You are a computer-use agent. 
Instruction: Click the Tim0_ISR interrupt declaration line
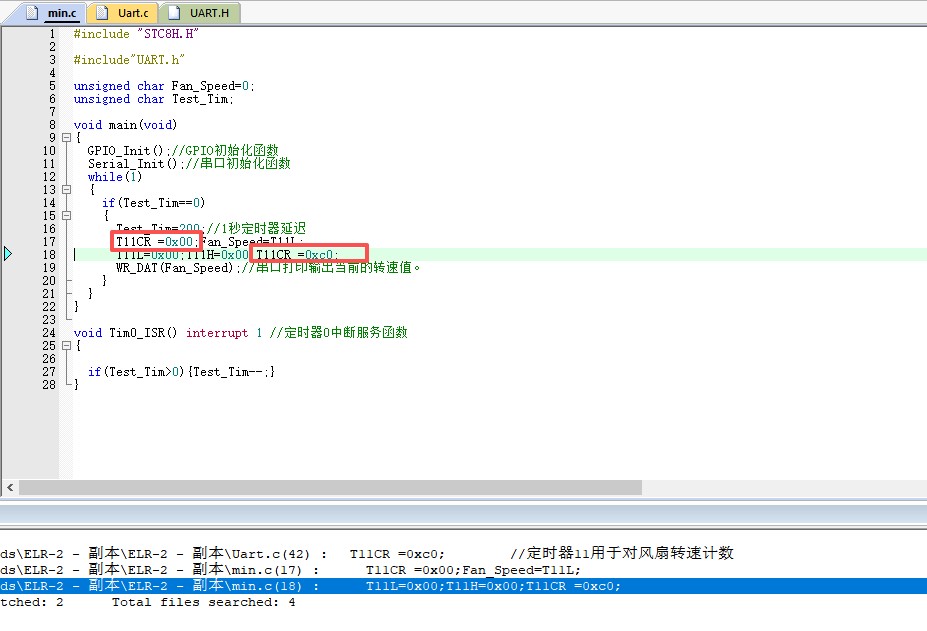[x=241, y=333]
